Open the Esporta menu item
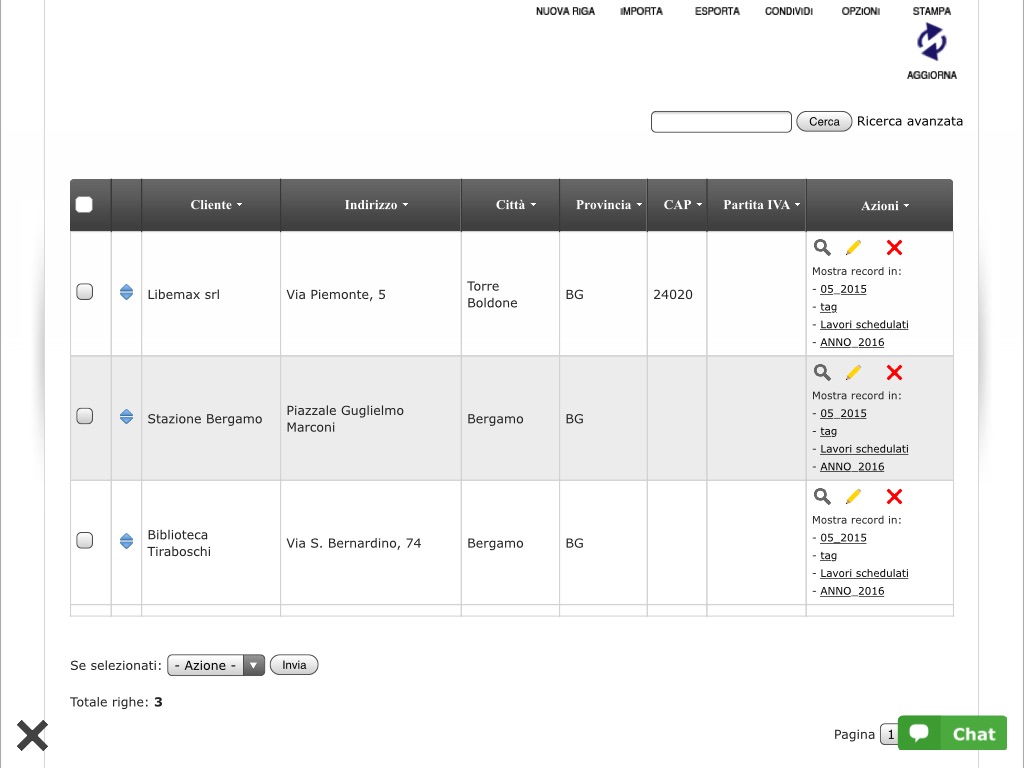This screenshot has height=768, width=1024. [717, 11]
